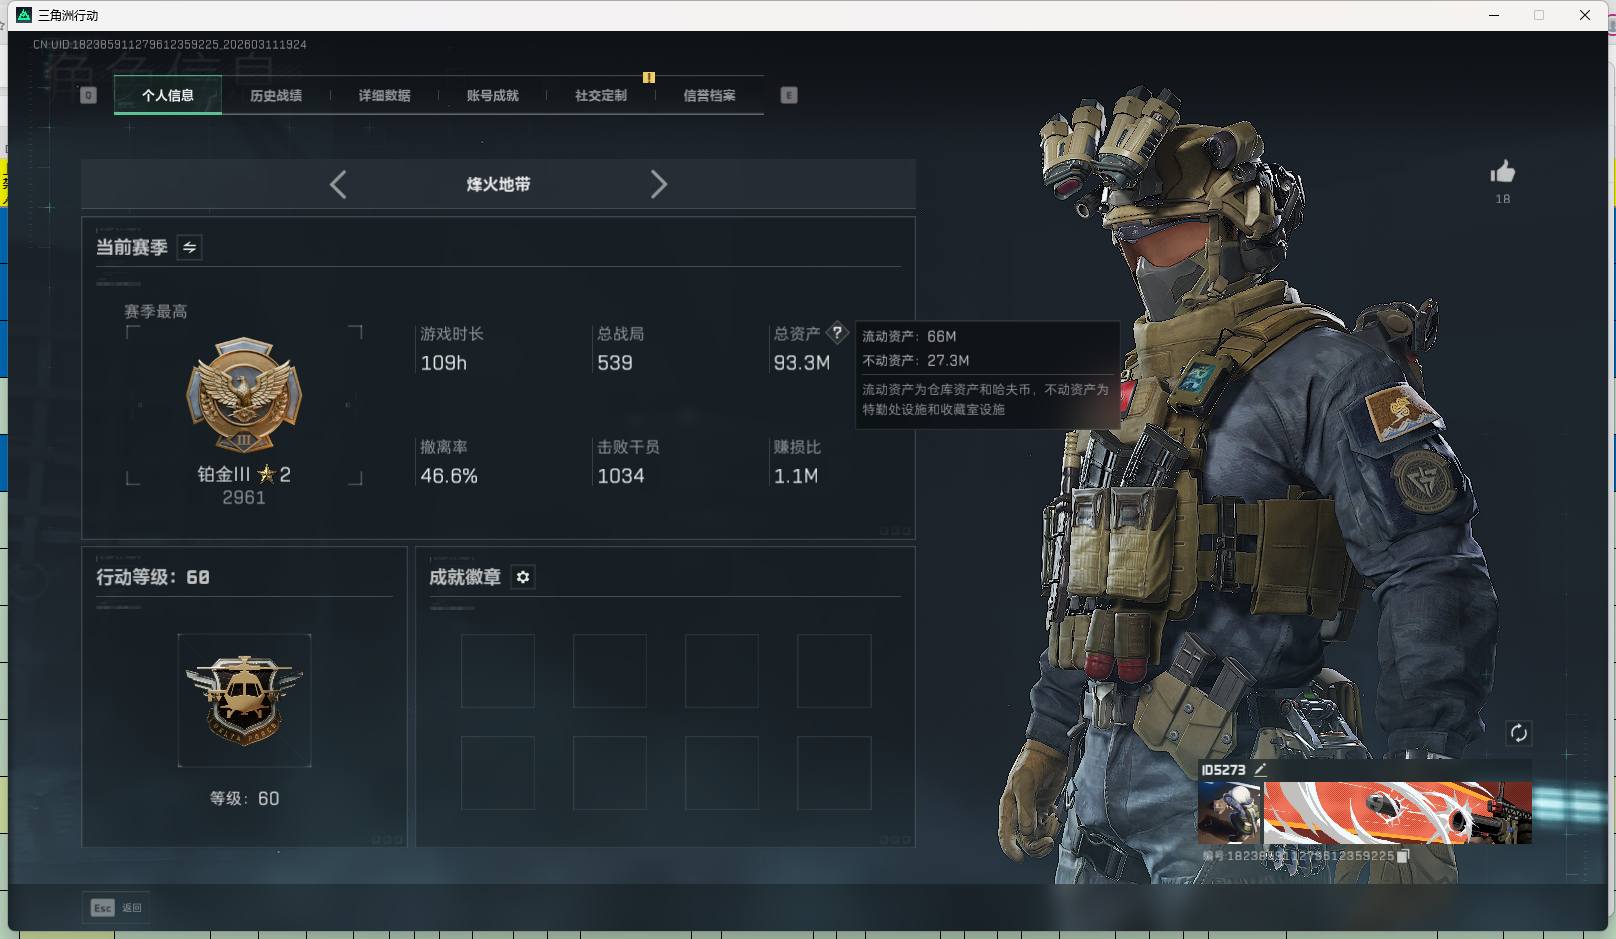
Task: Edit the ID5273 name with pencil icon
Action: 1260,769
